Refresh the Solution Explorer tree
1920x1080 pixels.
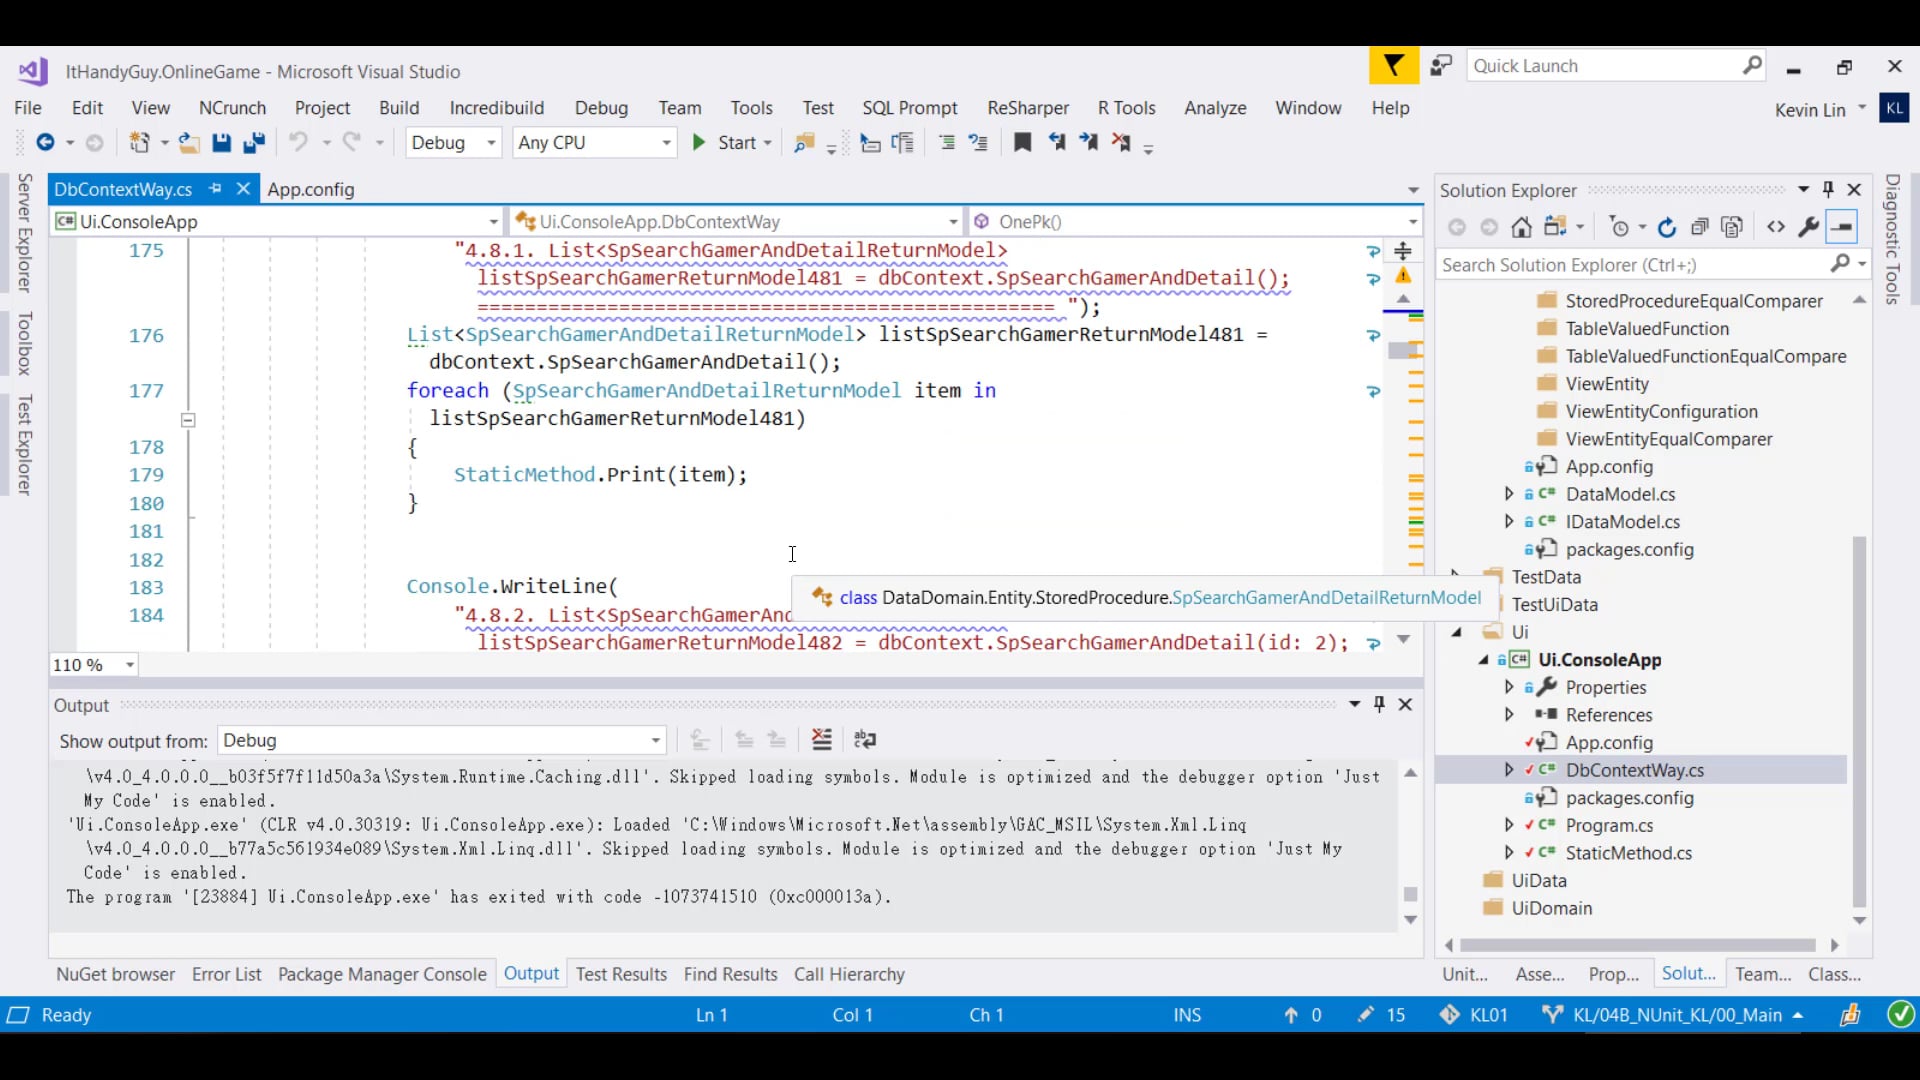coord(1667,228)
